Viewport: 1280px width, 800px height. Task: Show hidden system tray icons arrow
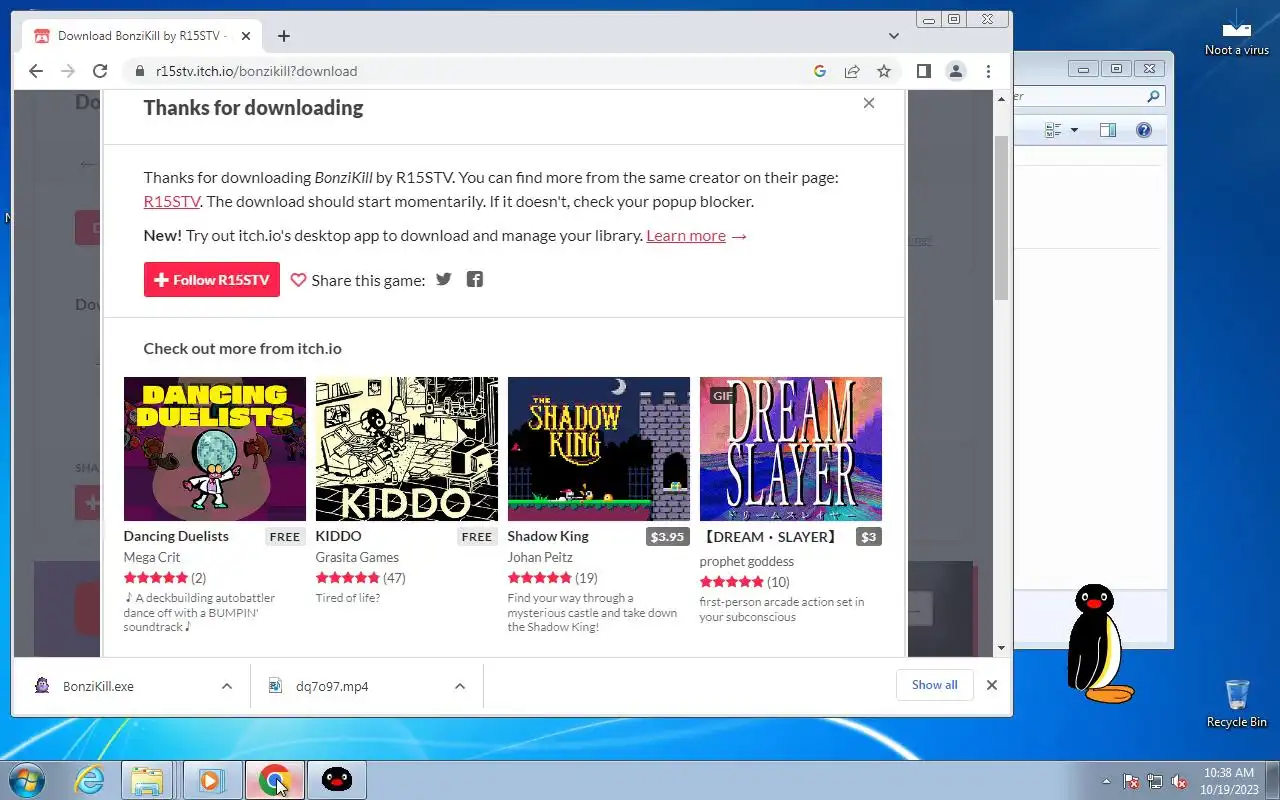(1106, 781)
